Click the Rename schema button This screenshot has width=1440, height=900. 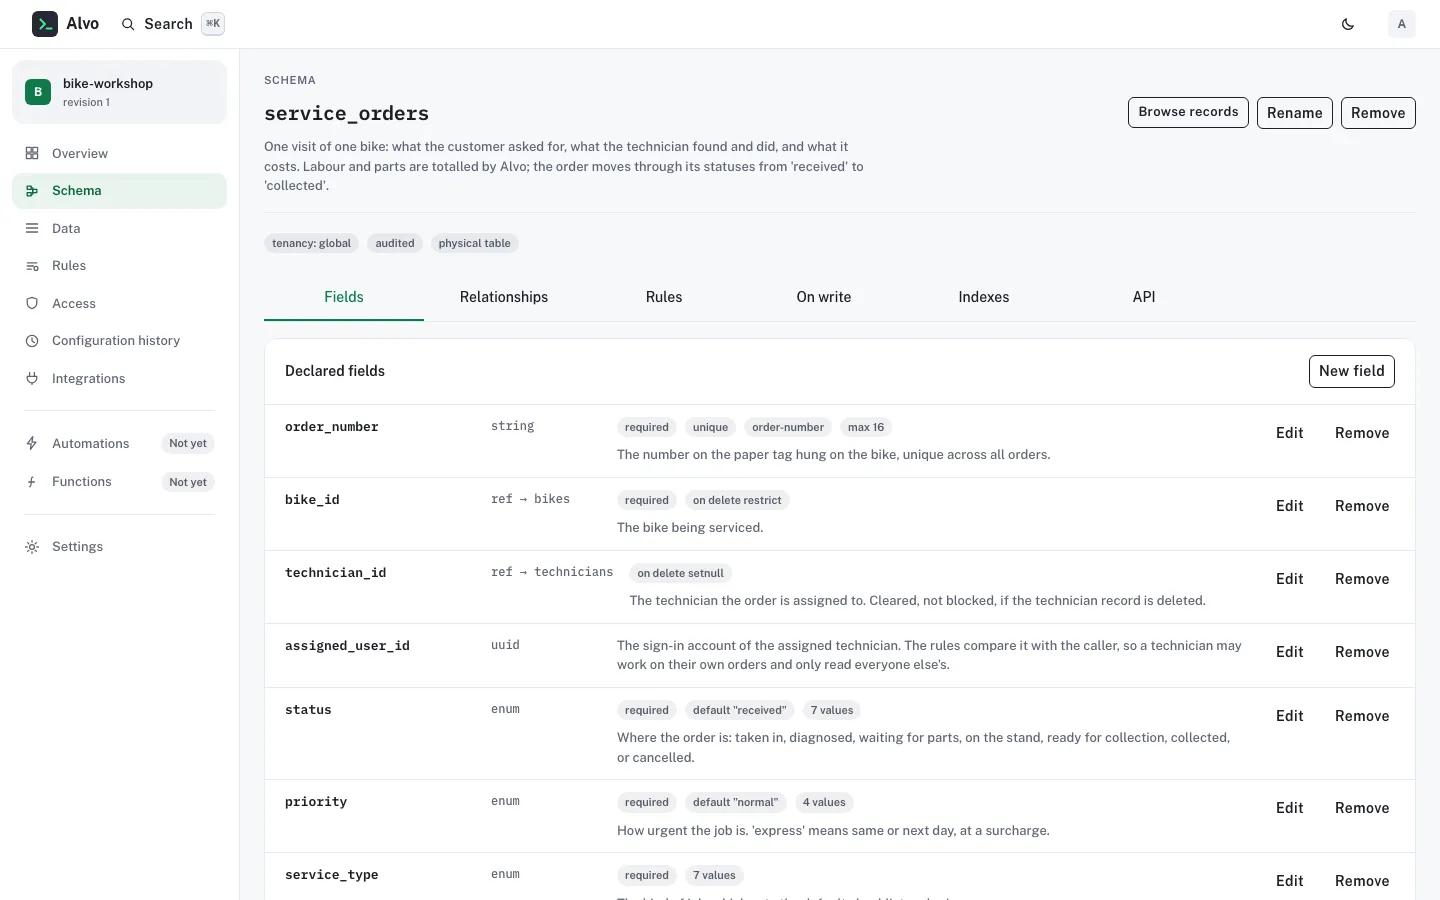pos(1295,113)
